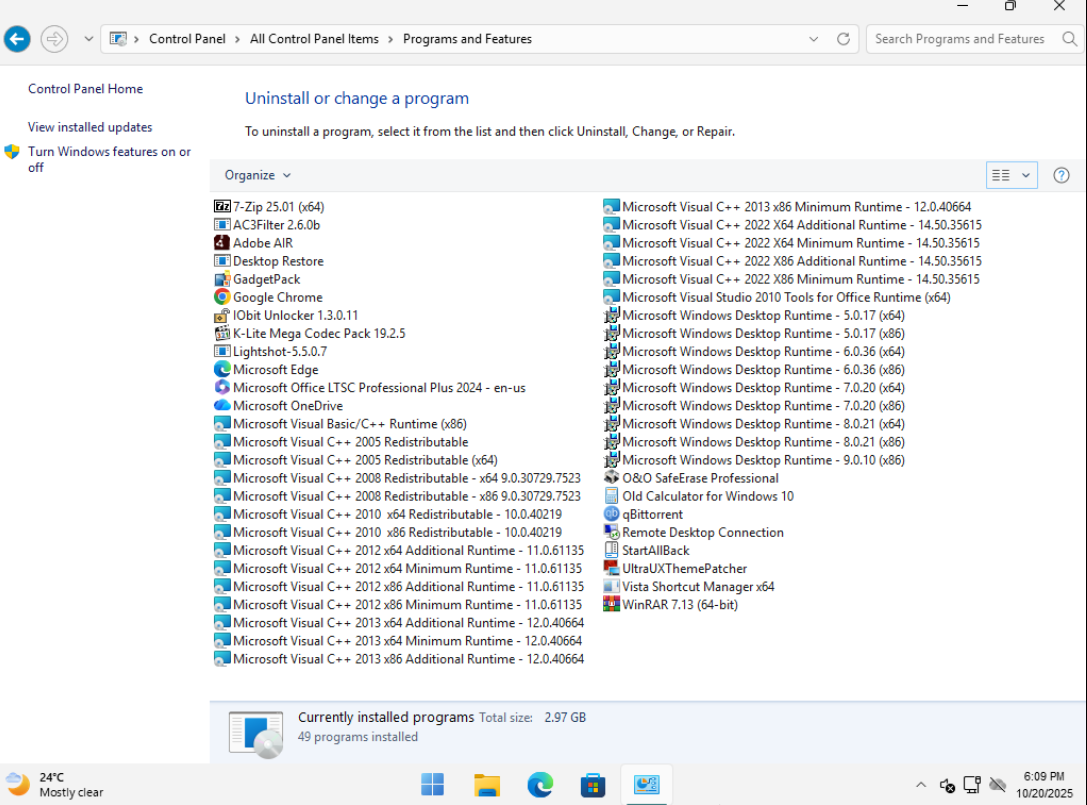
Task: Click the Google Chrome program icon
Action: click(x=222, y=297)
